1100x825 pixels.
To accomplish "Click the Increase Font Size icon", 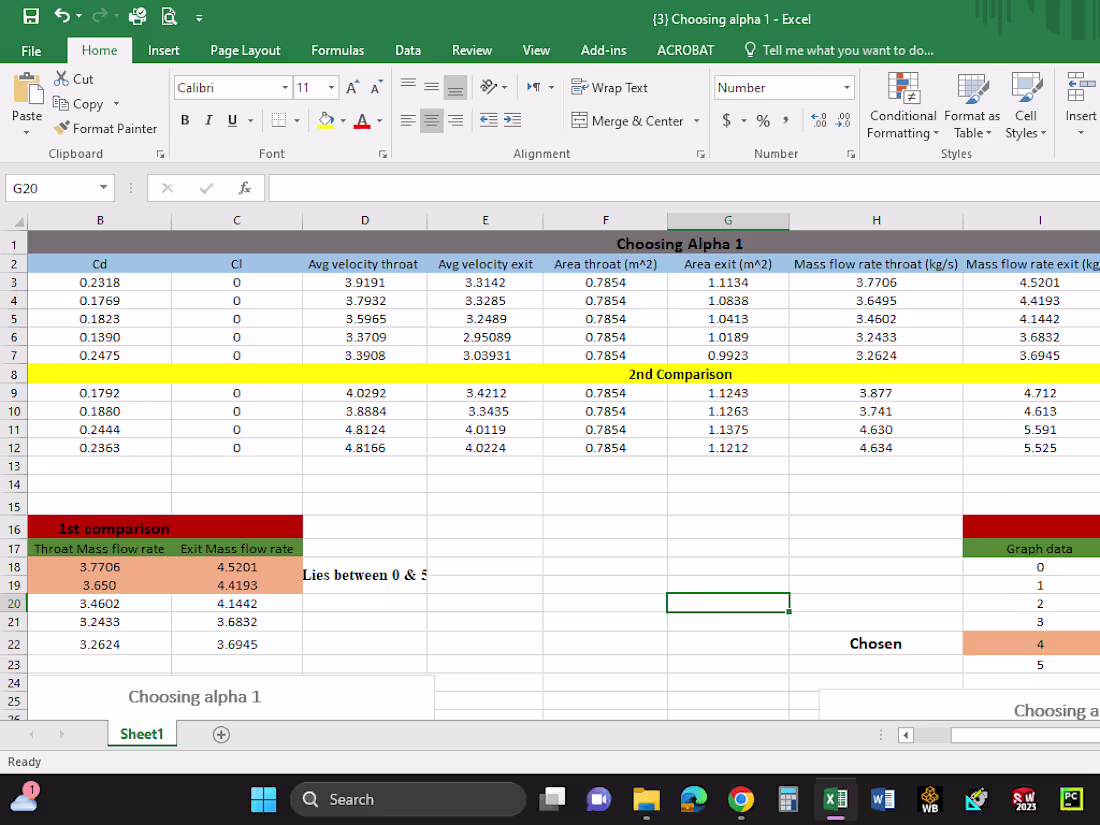I will pyautogui.click(x=352, y=88).
